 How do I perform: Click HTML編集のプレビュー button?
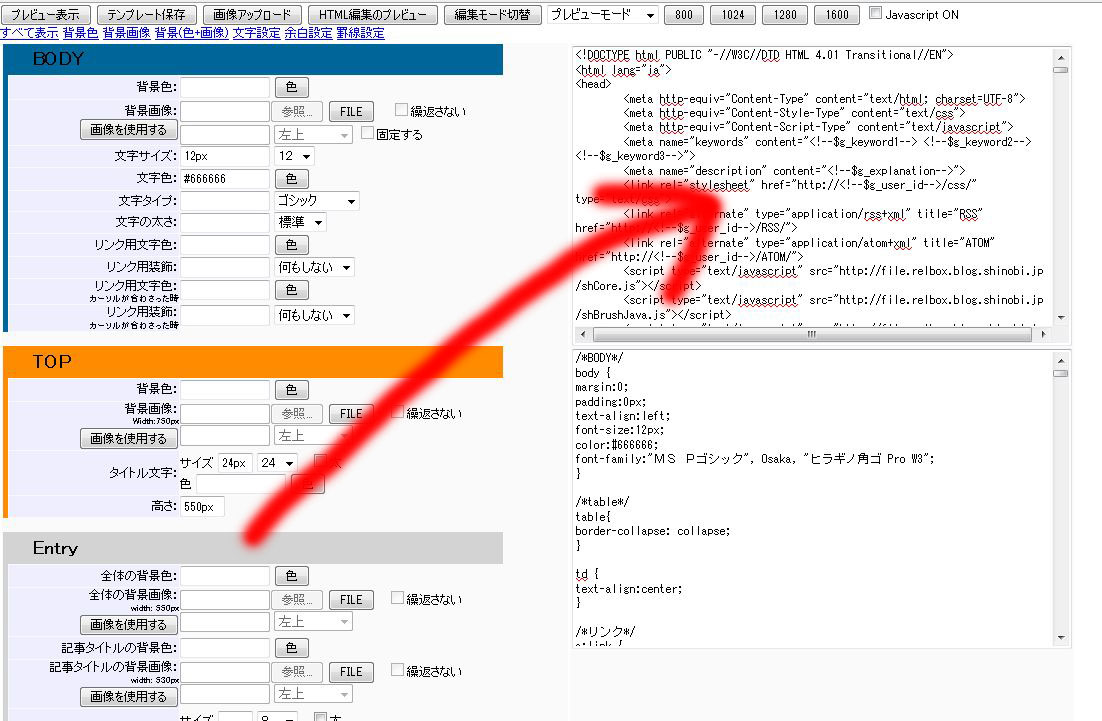(372, 15)
